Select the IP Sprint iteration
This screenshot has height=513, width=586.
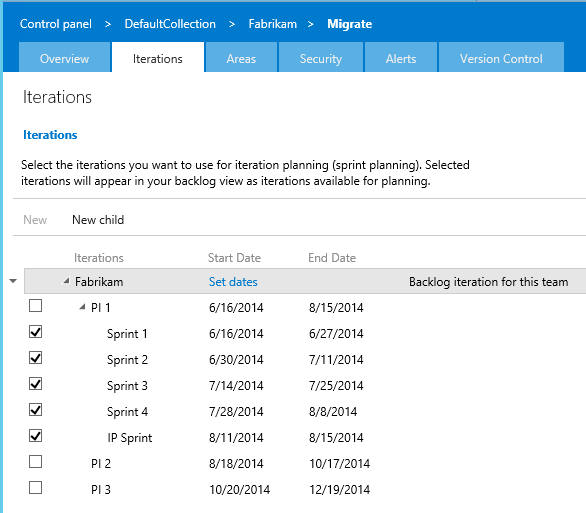point(130,438)
